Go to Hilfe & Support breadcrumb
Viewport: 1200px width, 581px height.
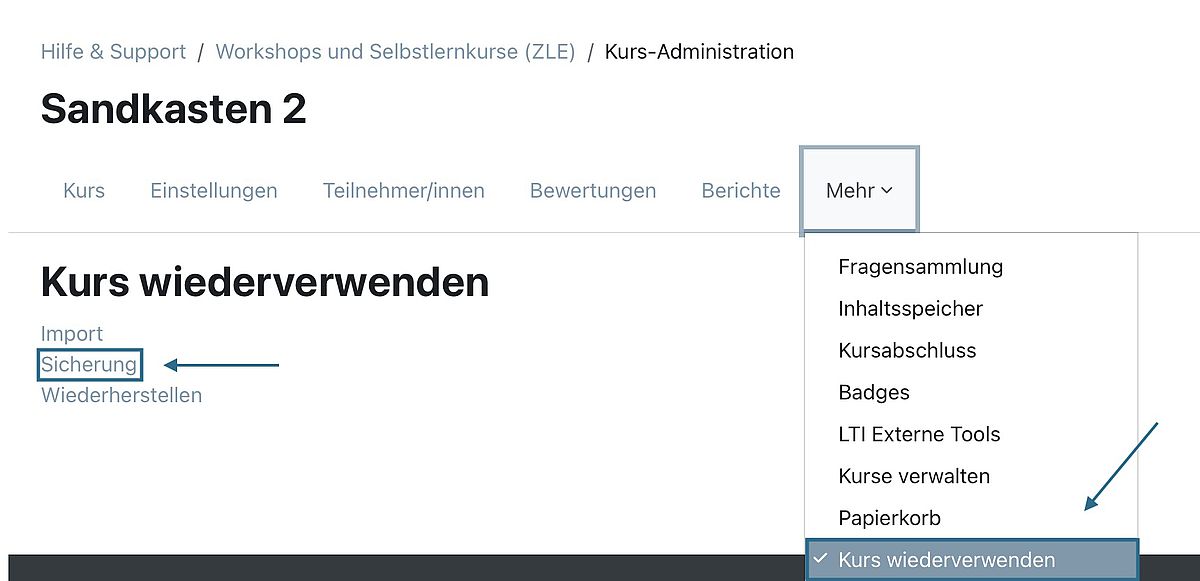tap(113, 52)
